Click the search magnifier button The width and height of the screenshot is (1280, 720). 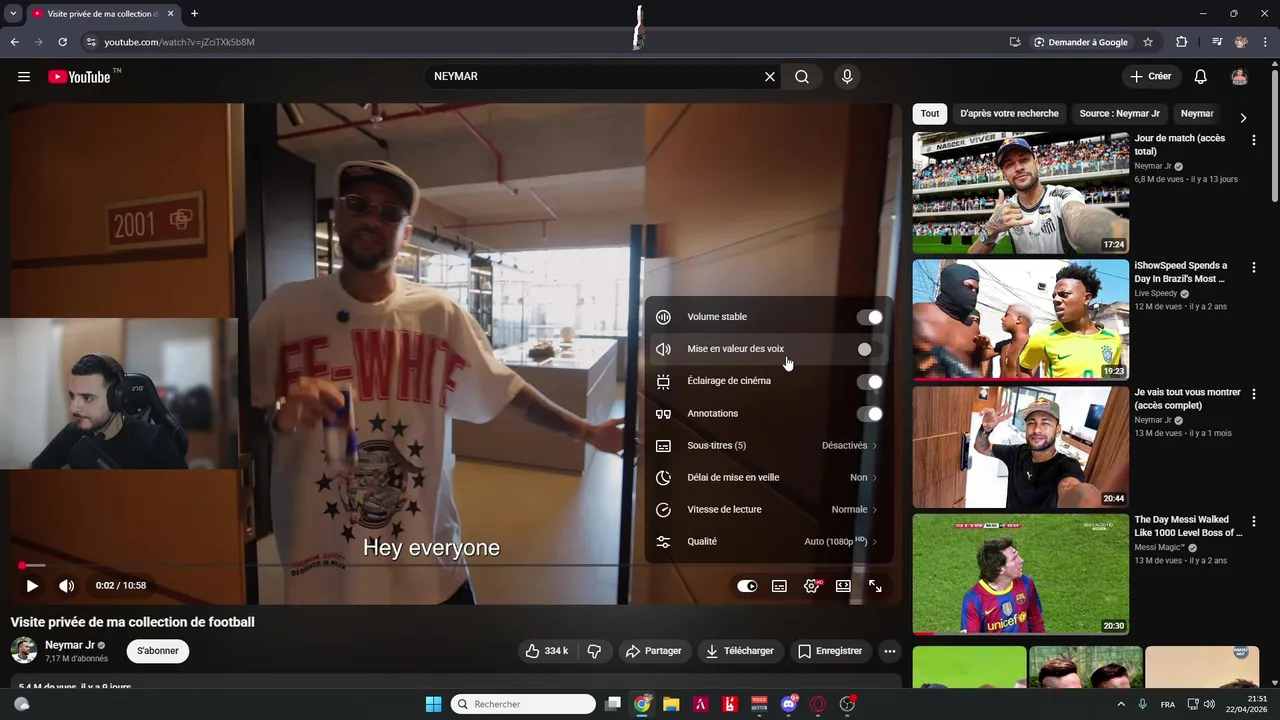tap(802, 77)
